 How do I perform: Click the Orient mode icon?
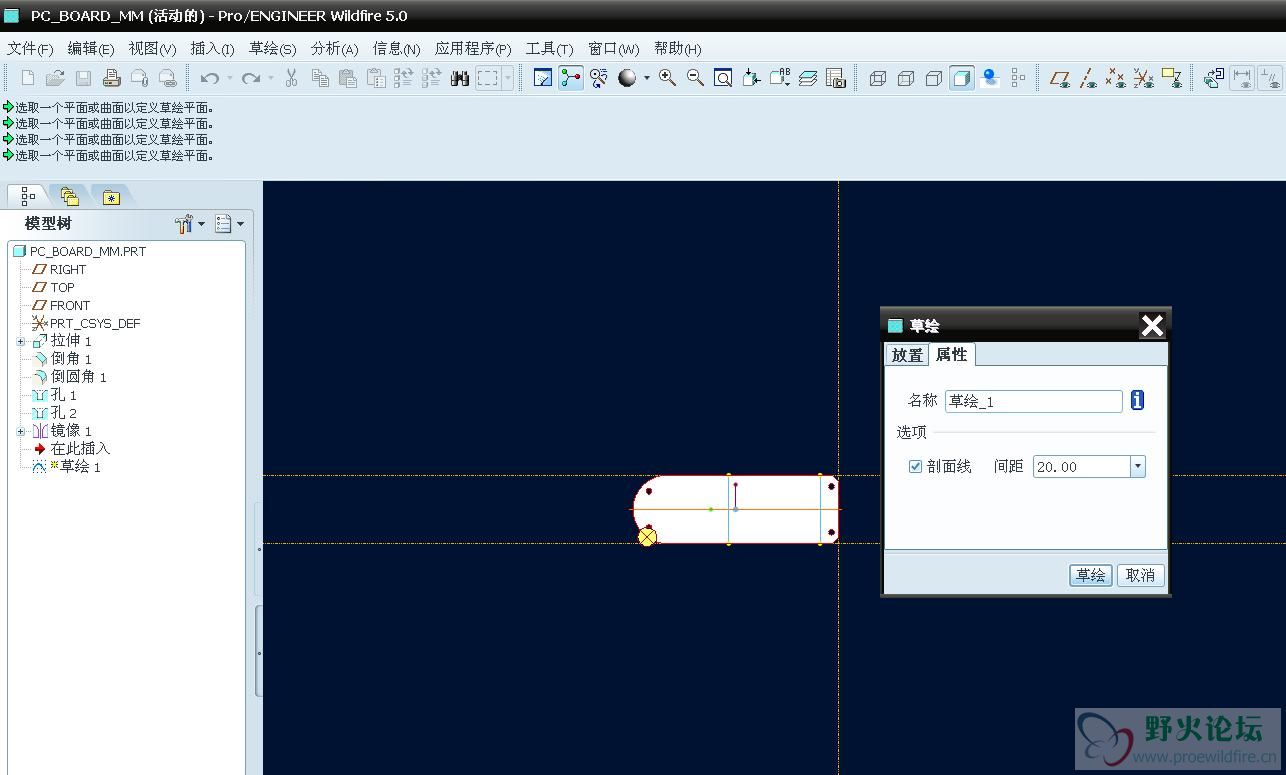pos(599,78)
